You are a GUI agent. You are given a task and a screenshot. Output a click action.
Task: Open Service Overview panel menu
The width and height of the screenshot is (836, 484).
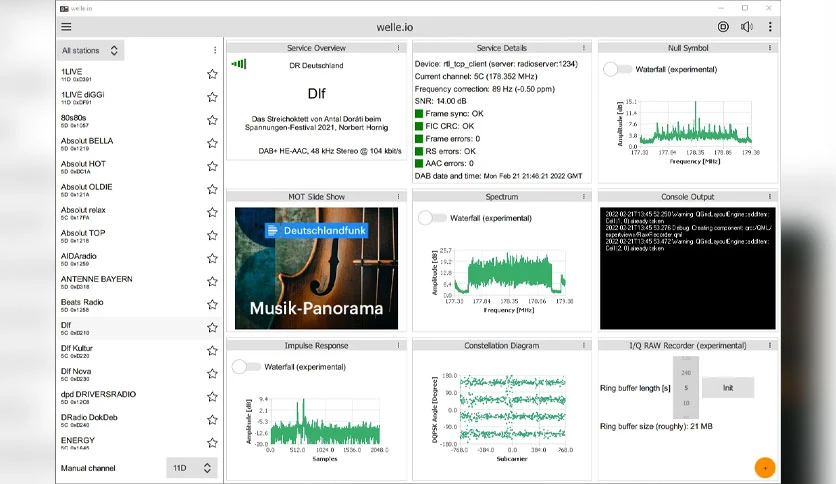click(x=398, y=48)
